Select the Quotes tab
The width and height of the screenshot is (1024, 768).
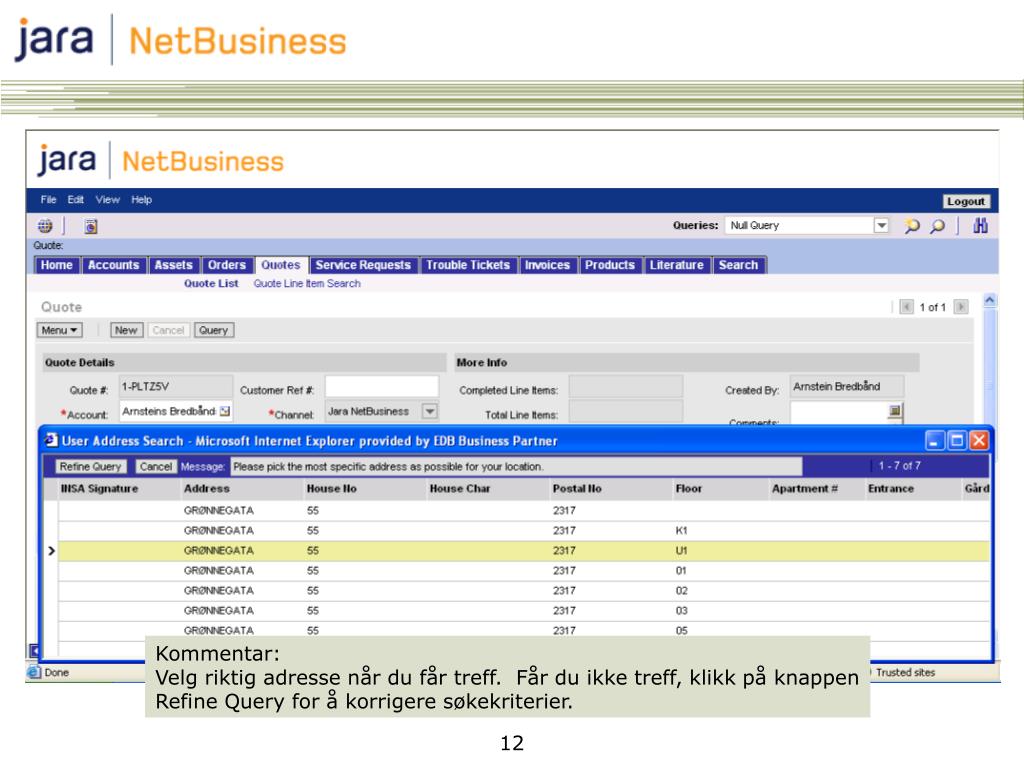[x=281, y=265]
